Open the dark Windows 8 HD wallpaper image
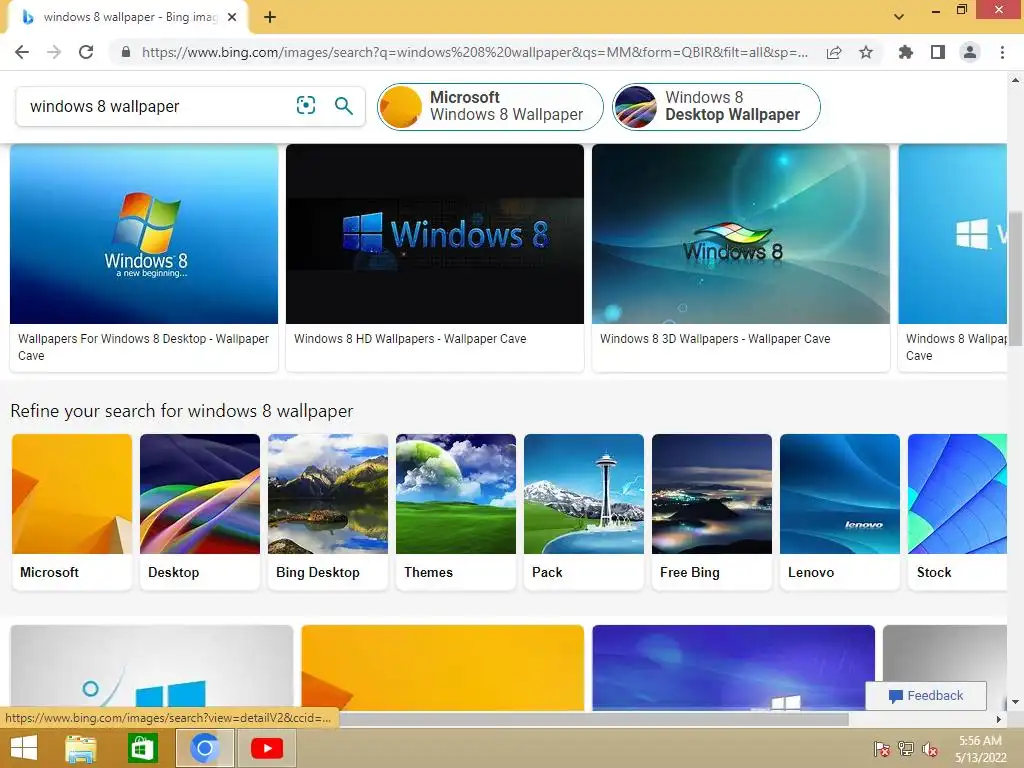This screenshot has width=1024, height=768. [x=435, y=234]
